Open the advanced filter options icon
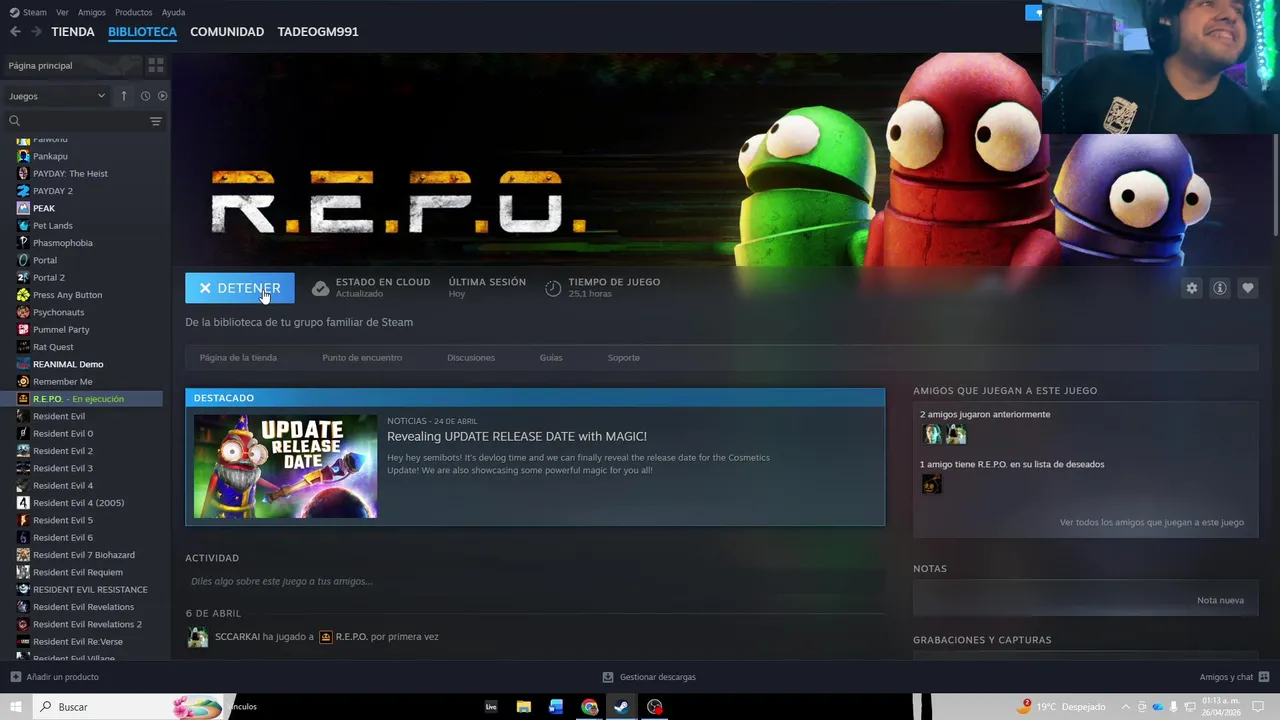This screenshot has height=720, width=1280. coord(155,121)
